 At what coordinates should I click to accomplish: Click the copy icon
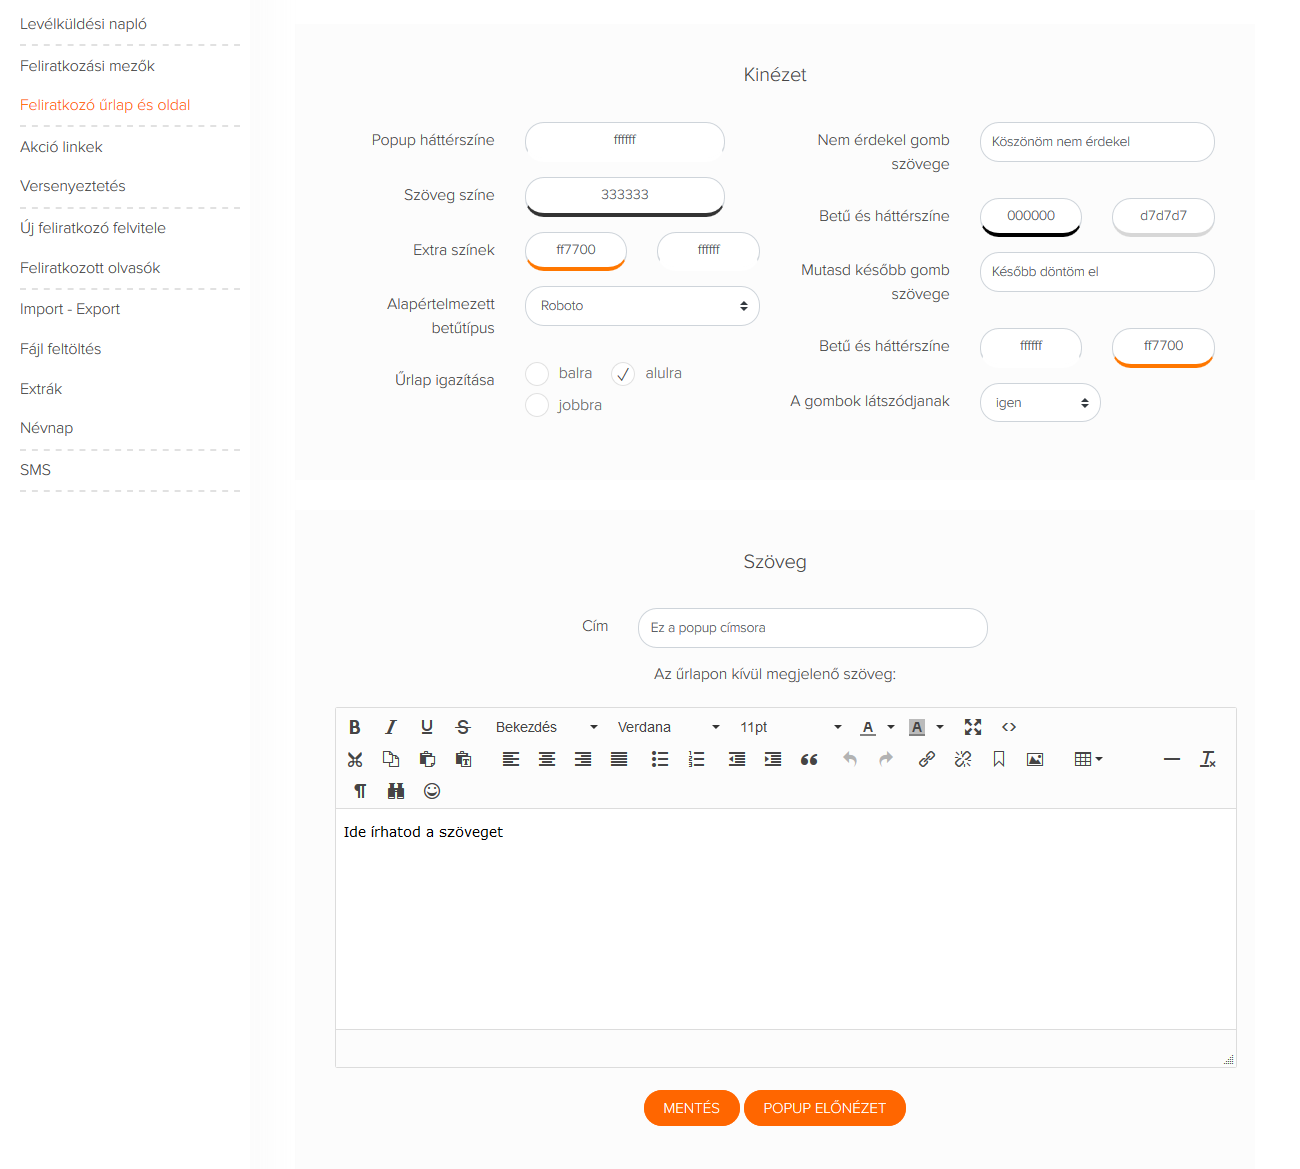tap(391, 759)
